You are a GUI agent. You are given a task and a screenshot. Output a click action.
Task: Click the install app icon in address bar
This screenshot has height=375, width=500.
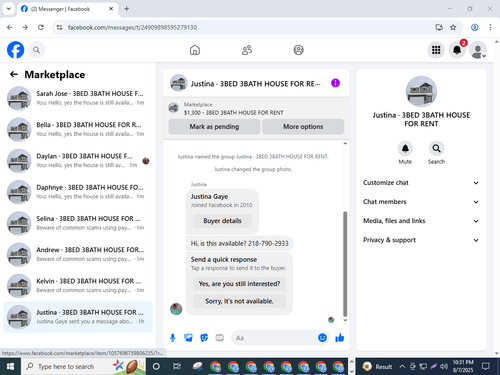click(x=439, y=27)
